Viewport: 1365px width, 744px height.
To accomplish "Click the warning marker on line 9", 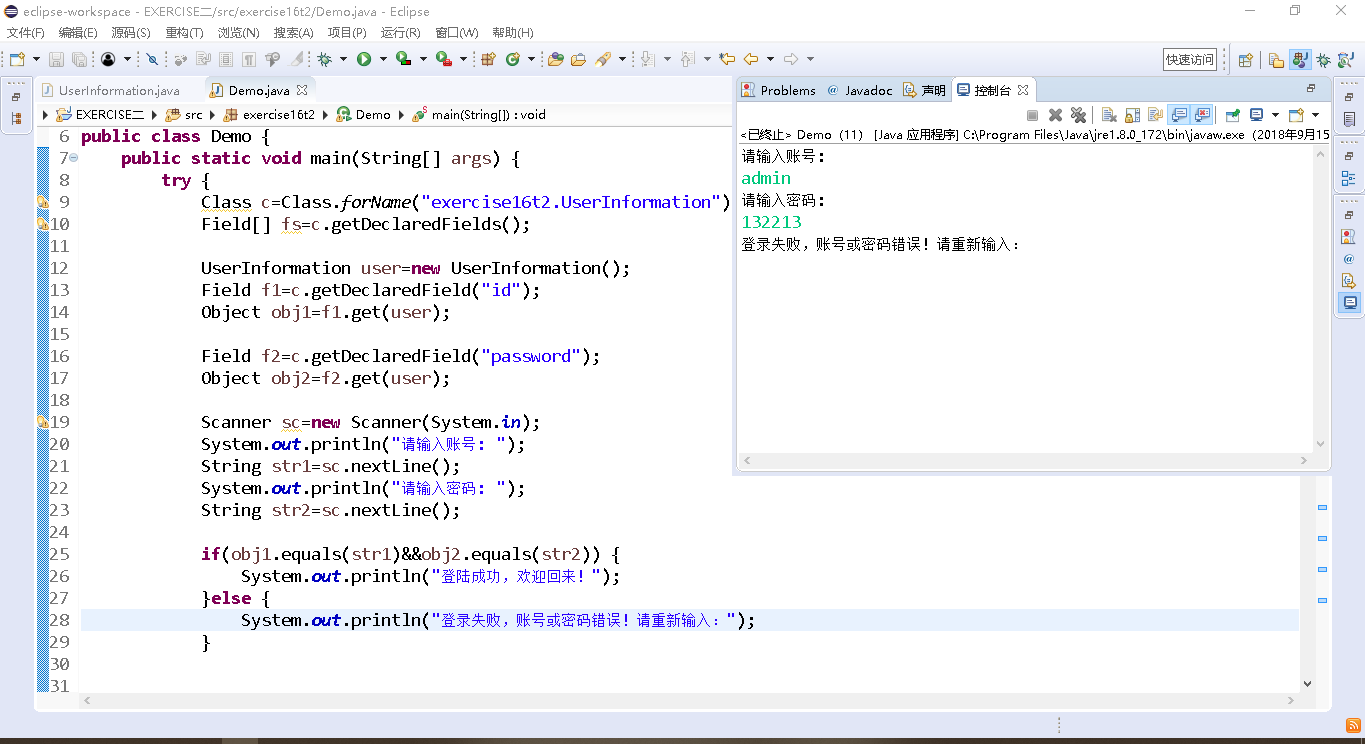I will pyautogui.click(x=42, y=202).
